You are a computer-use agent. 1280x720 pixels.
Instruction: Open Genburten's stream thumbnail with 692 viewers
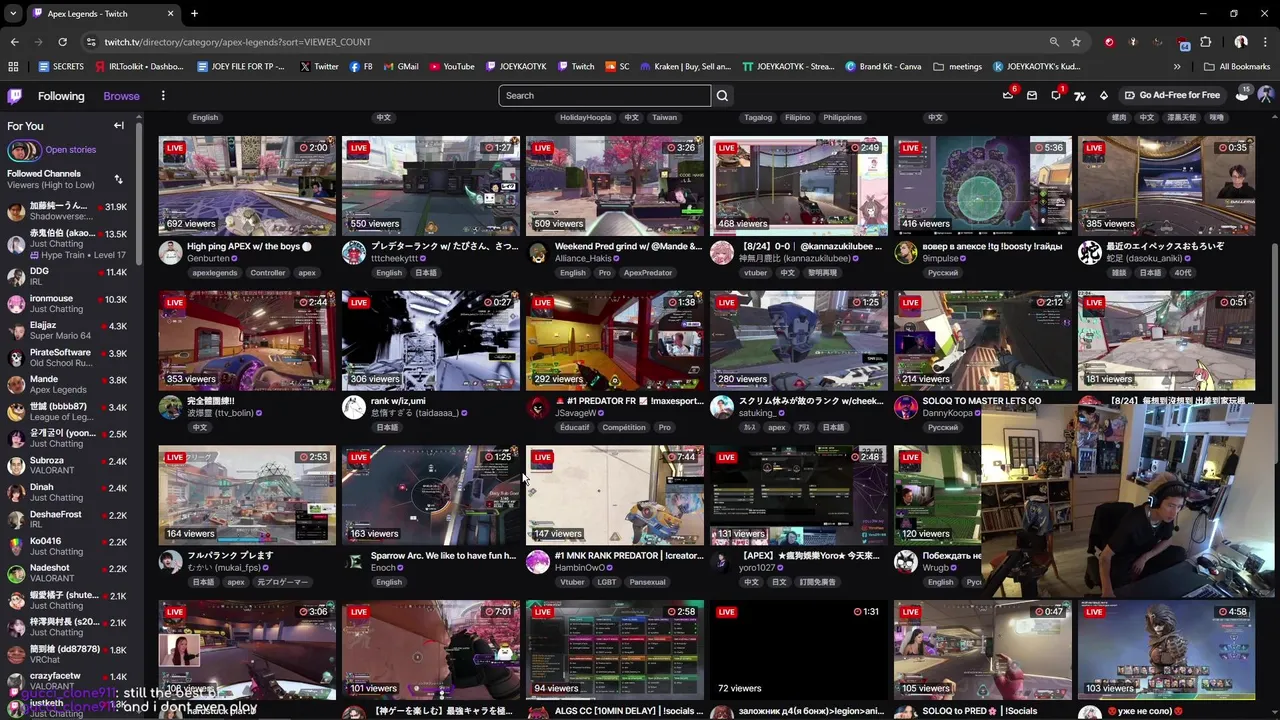[247, 186]
